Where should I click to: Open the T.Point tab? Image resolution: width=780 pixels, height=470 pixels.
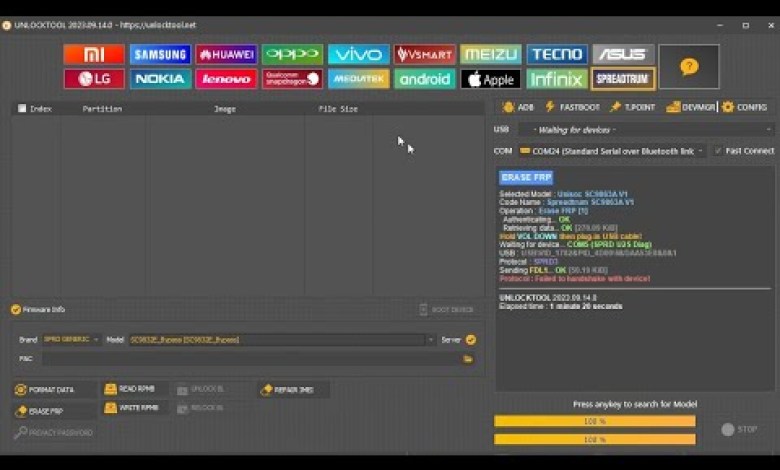[633, 107]
